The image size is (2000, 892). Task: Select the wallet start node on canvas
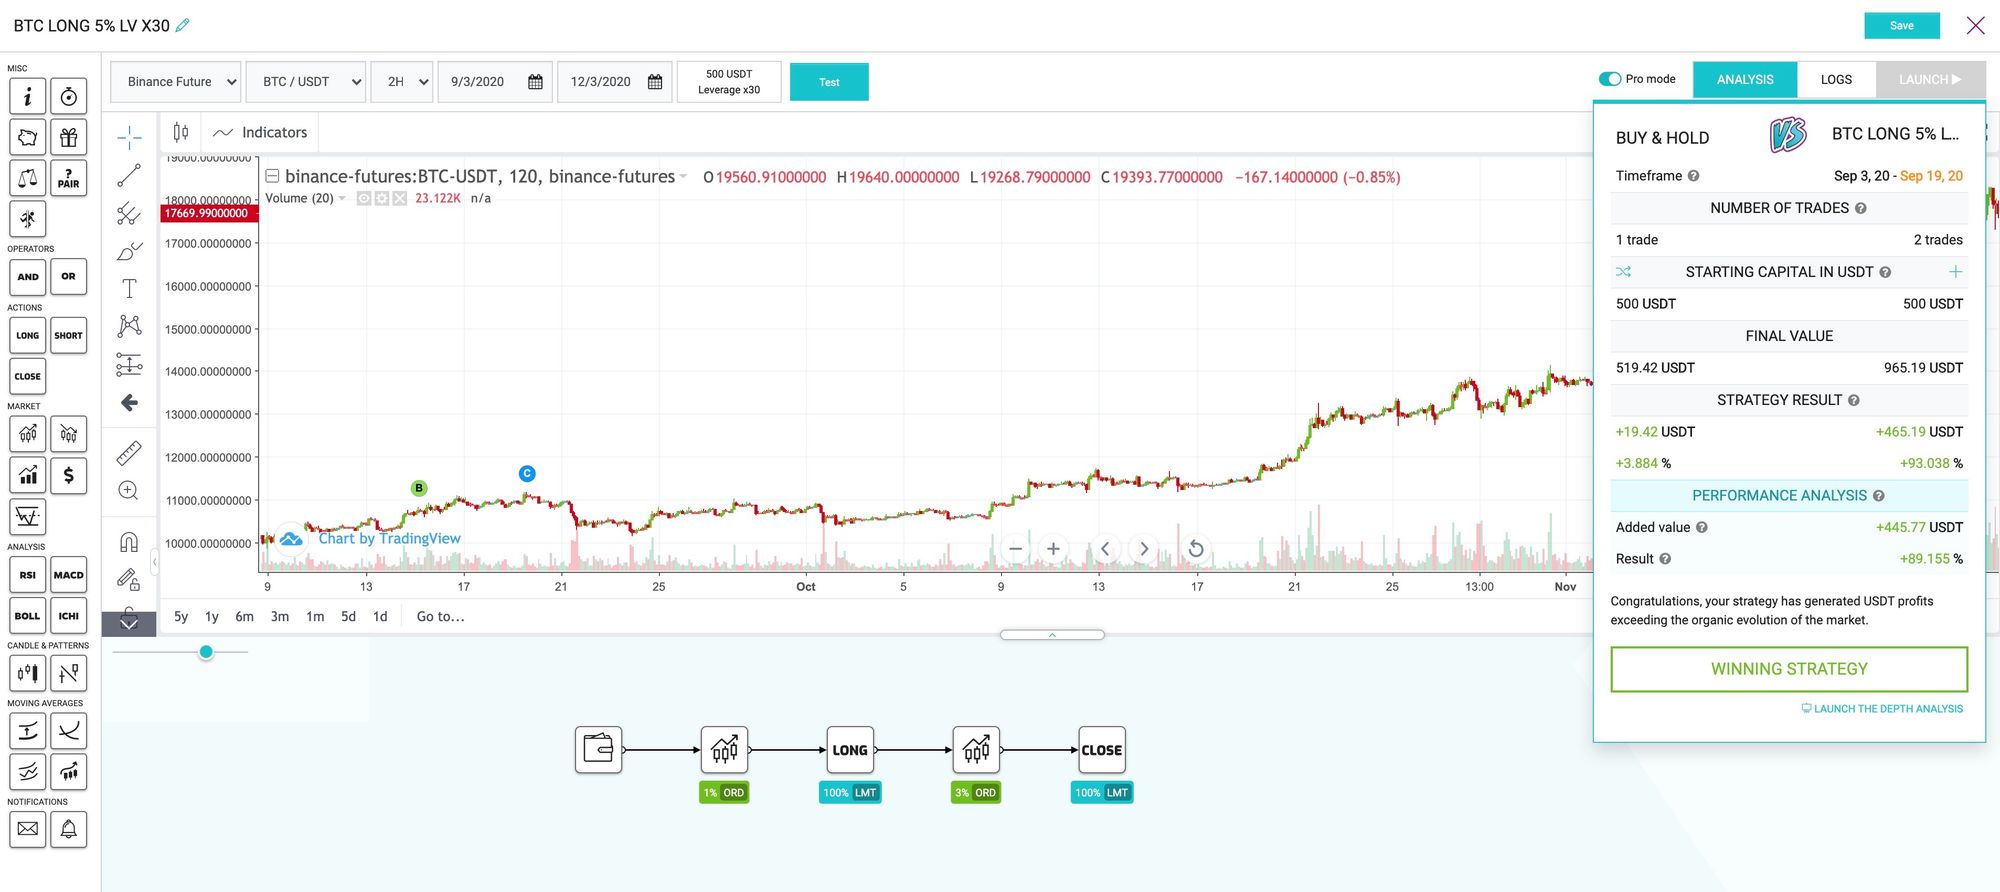click(599, 750)
